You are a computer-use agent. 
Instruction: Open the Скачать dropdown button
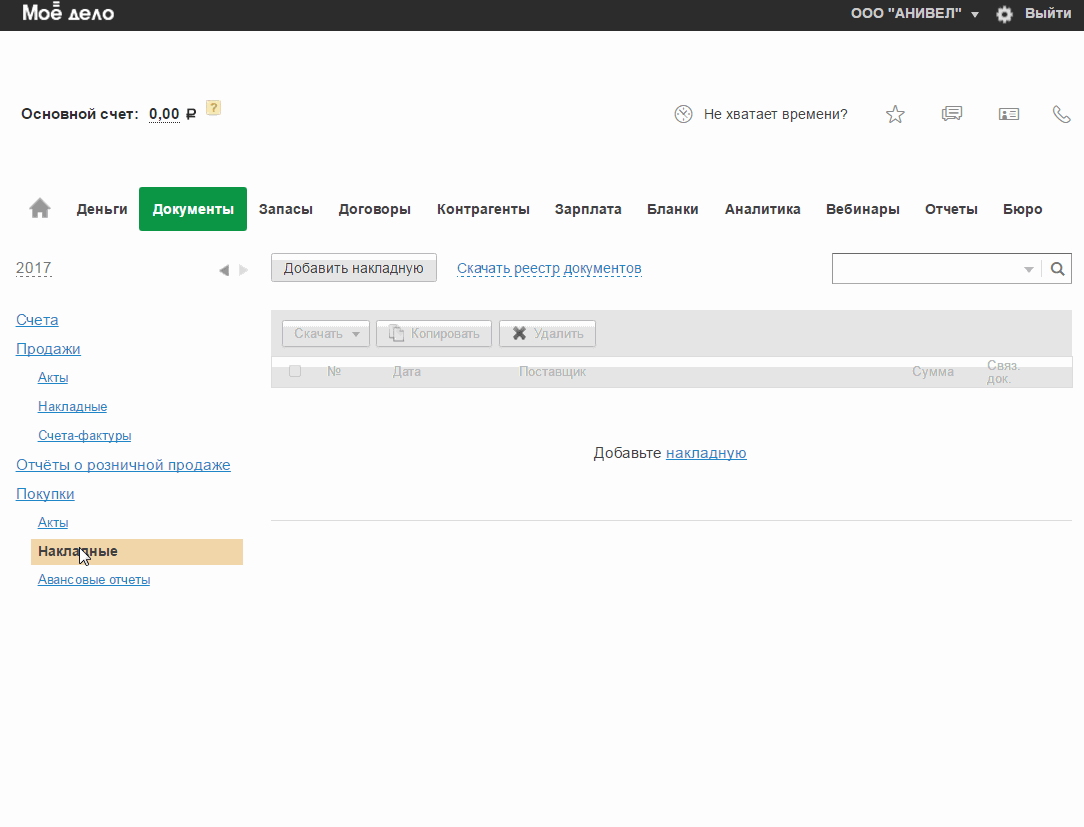click(x=326, y=334)
